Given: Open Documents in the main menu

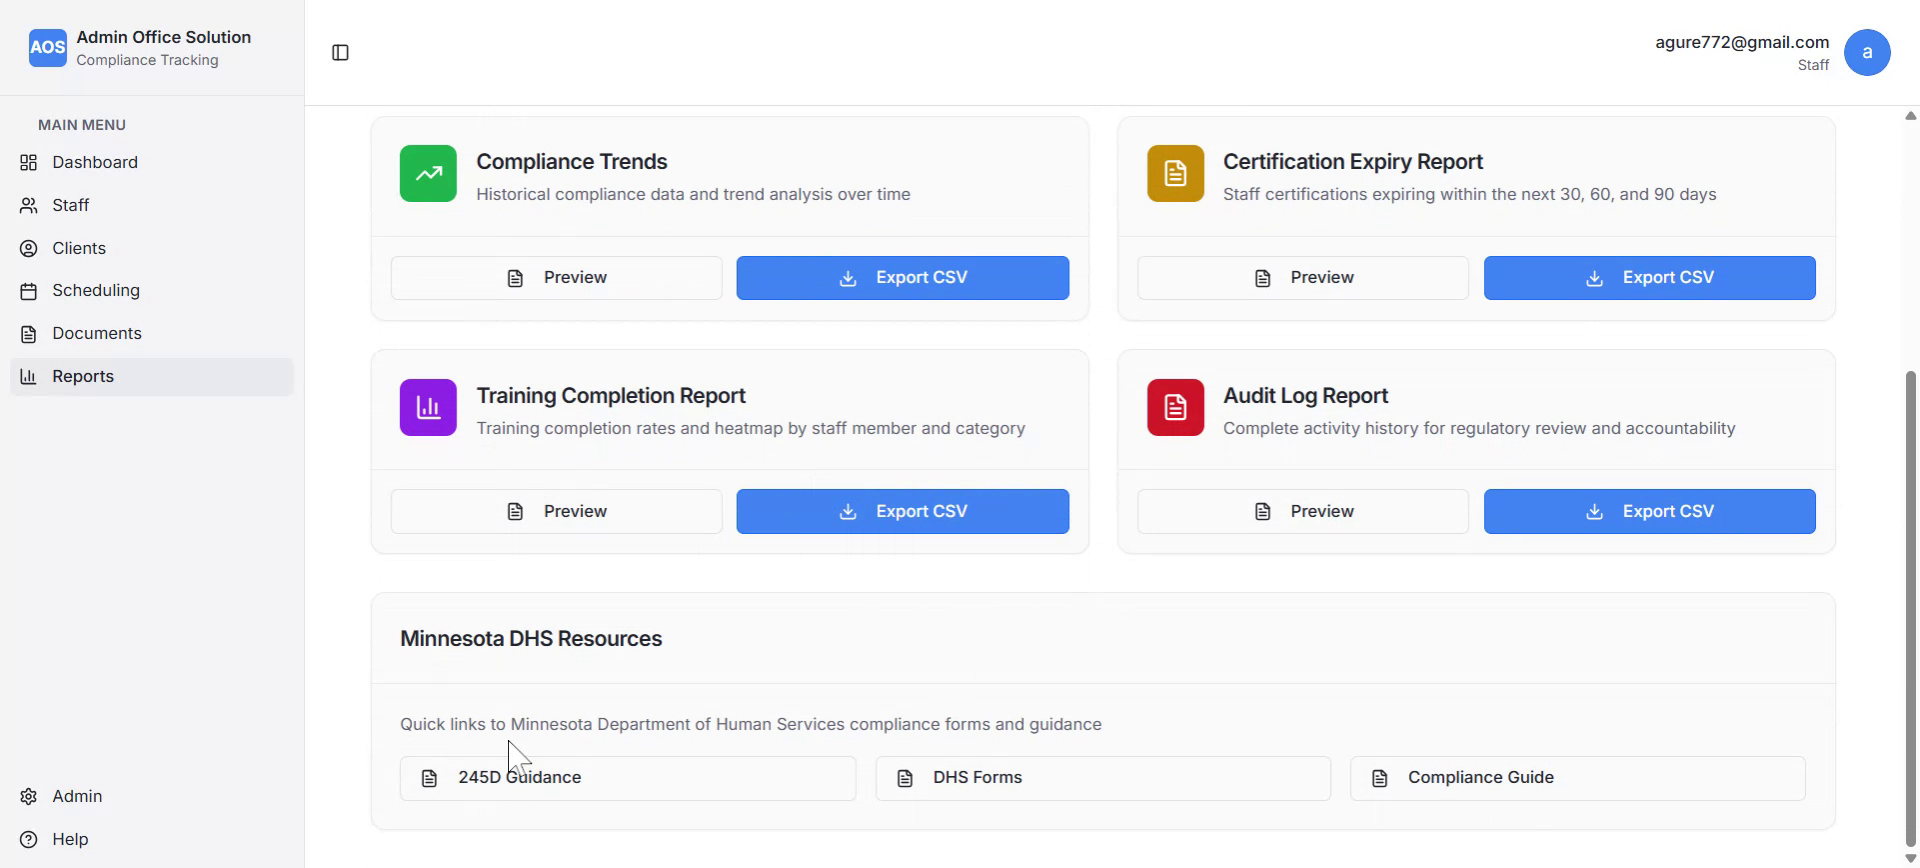Looking at the screenshot, I should tap(96, 333).
